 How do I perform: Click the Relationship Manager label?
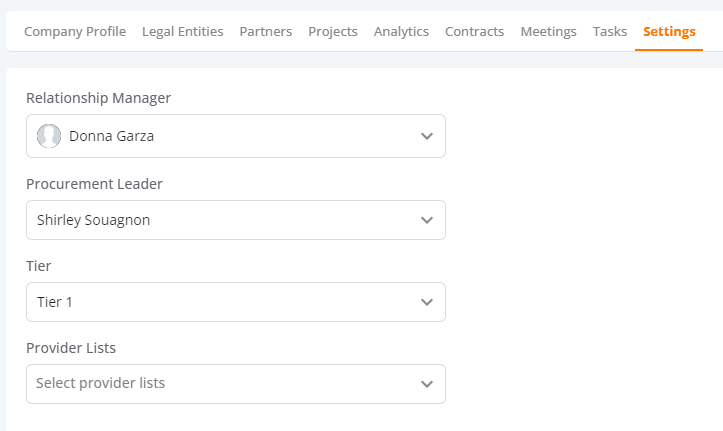98,98
